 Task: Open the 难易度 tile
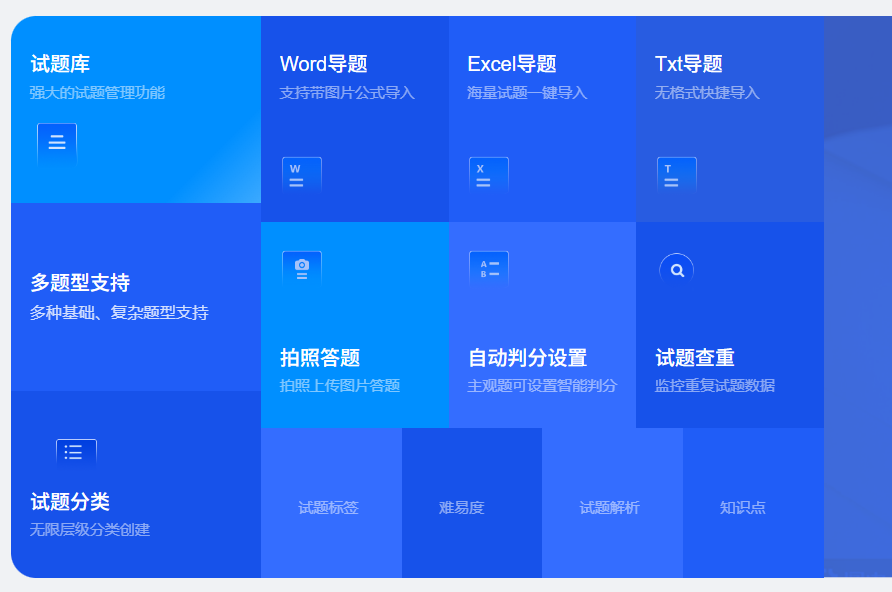pyautogui.click(x=461, y=507)
